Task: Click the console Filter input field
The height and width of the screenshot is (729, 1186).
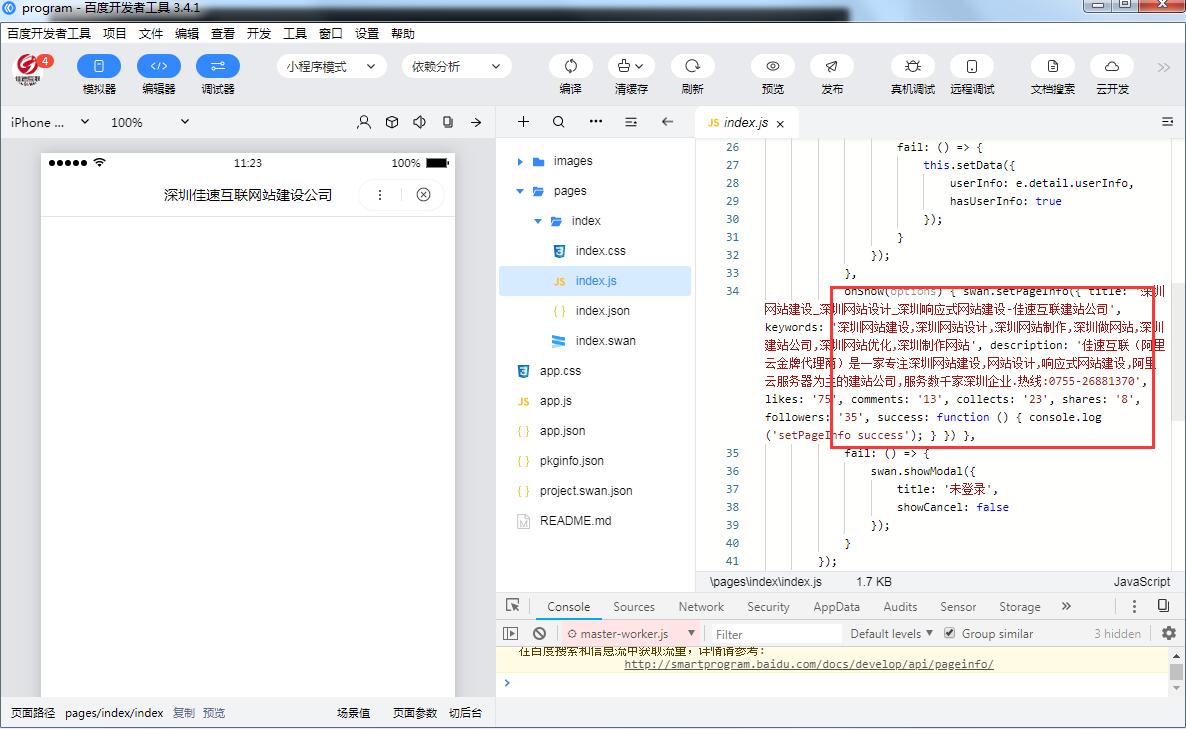Action: 775,634
